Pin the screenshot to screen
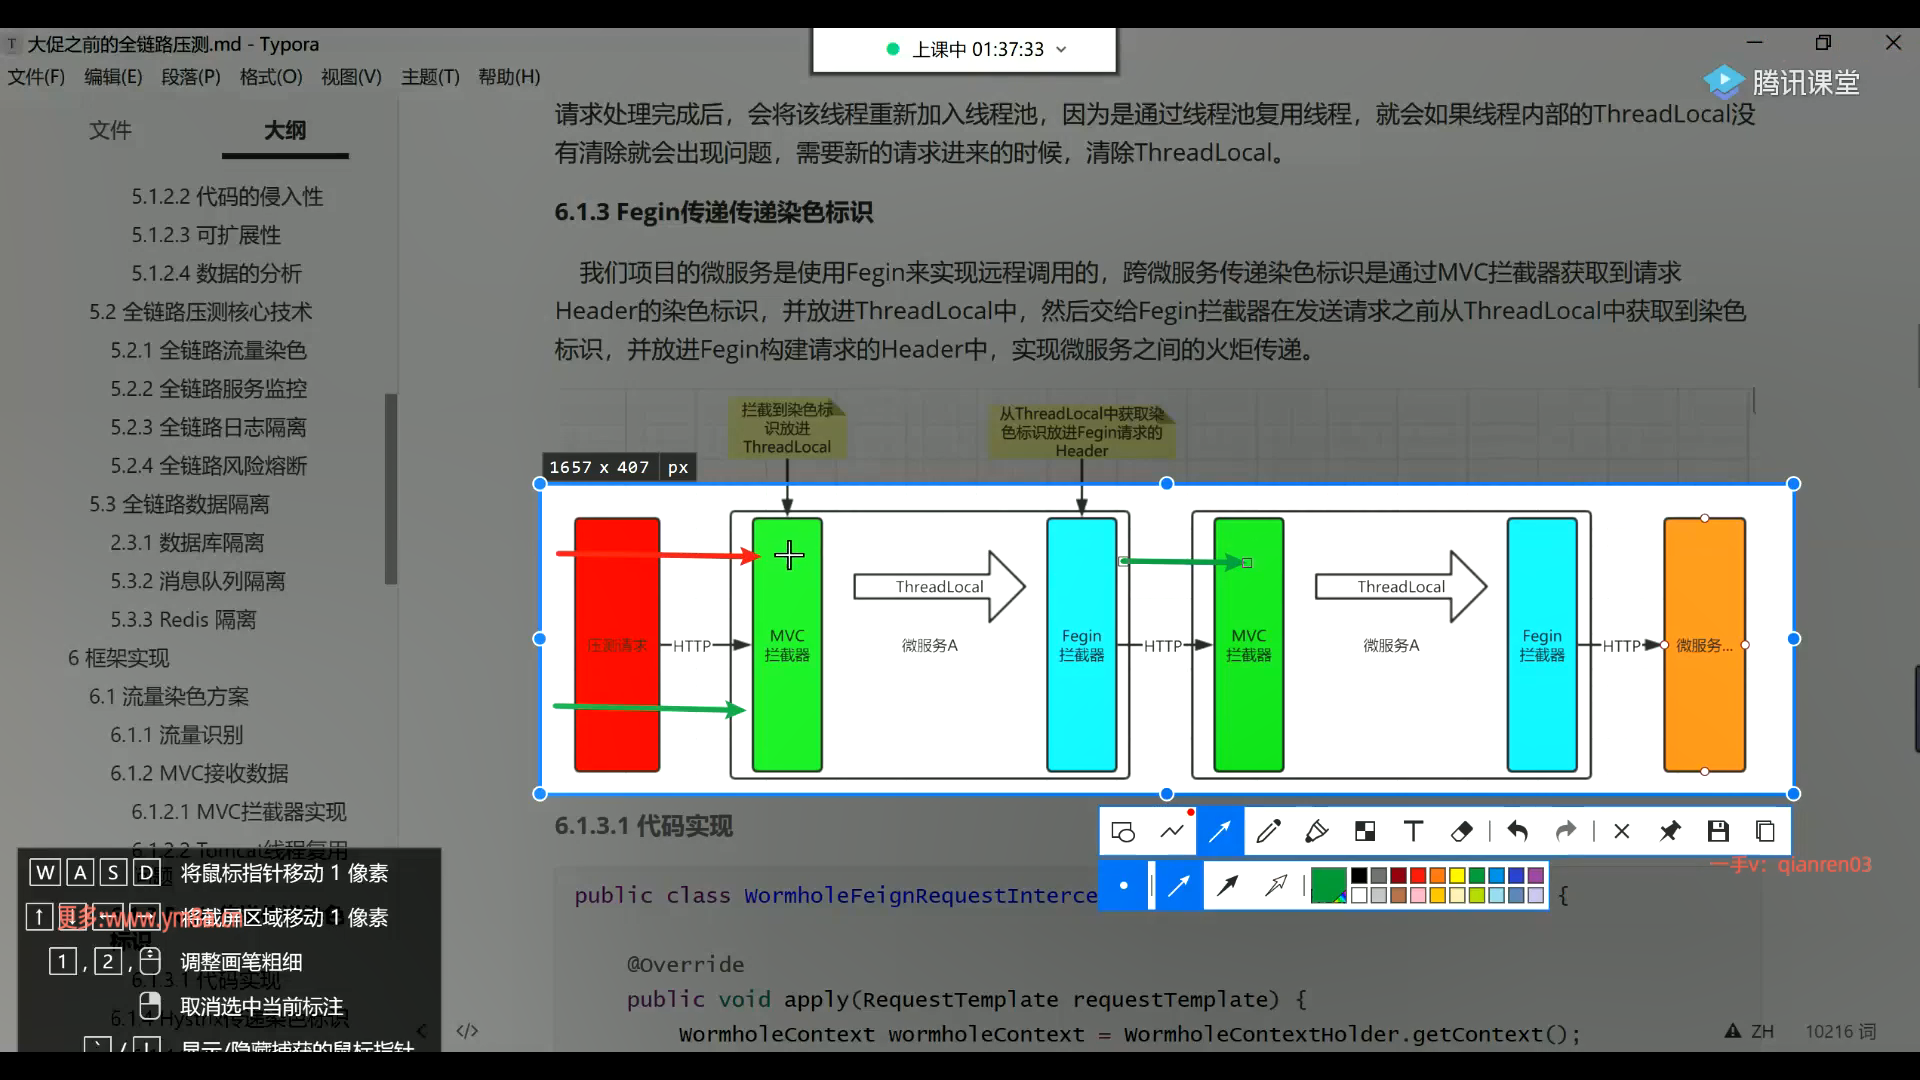The height and width of the screenshot is (1080, 1920). click(1670, 832)
